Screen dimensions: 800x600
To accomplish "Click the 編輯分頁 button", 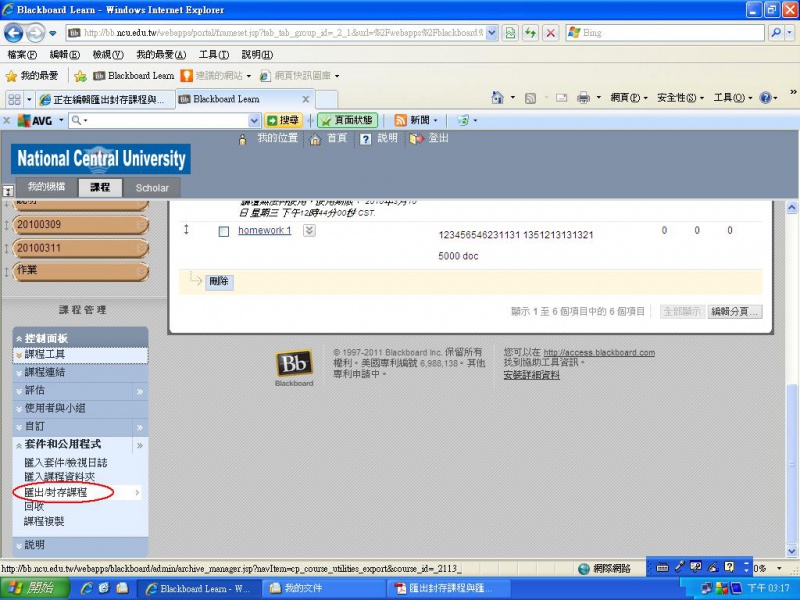I will pyautogui.click(x=735, y=312).
